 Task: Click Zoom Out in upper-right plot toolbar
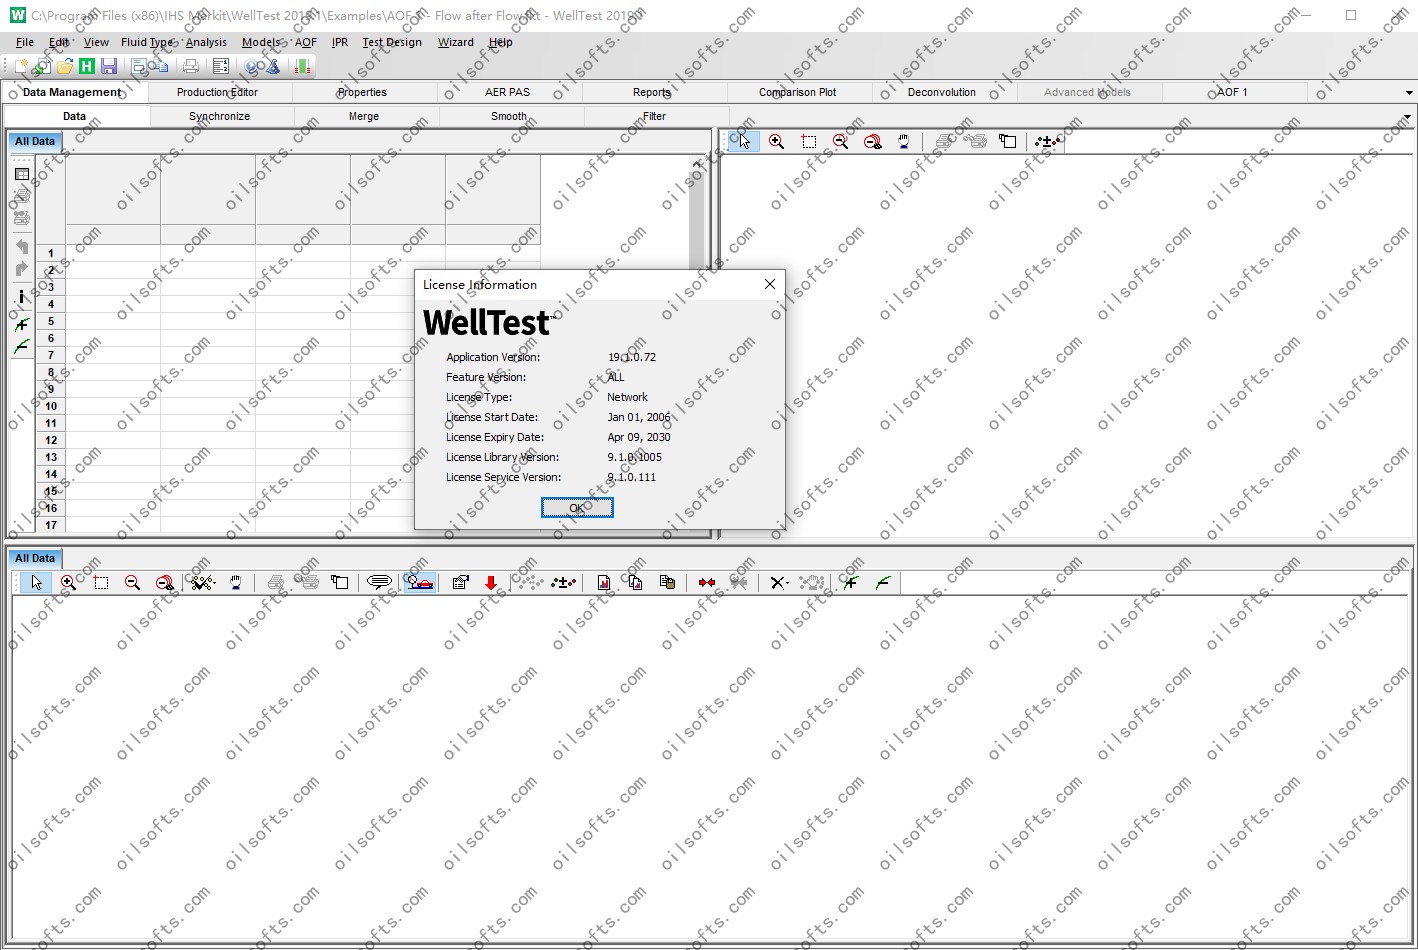(841, 141)
